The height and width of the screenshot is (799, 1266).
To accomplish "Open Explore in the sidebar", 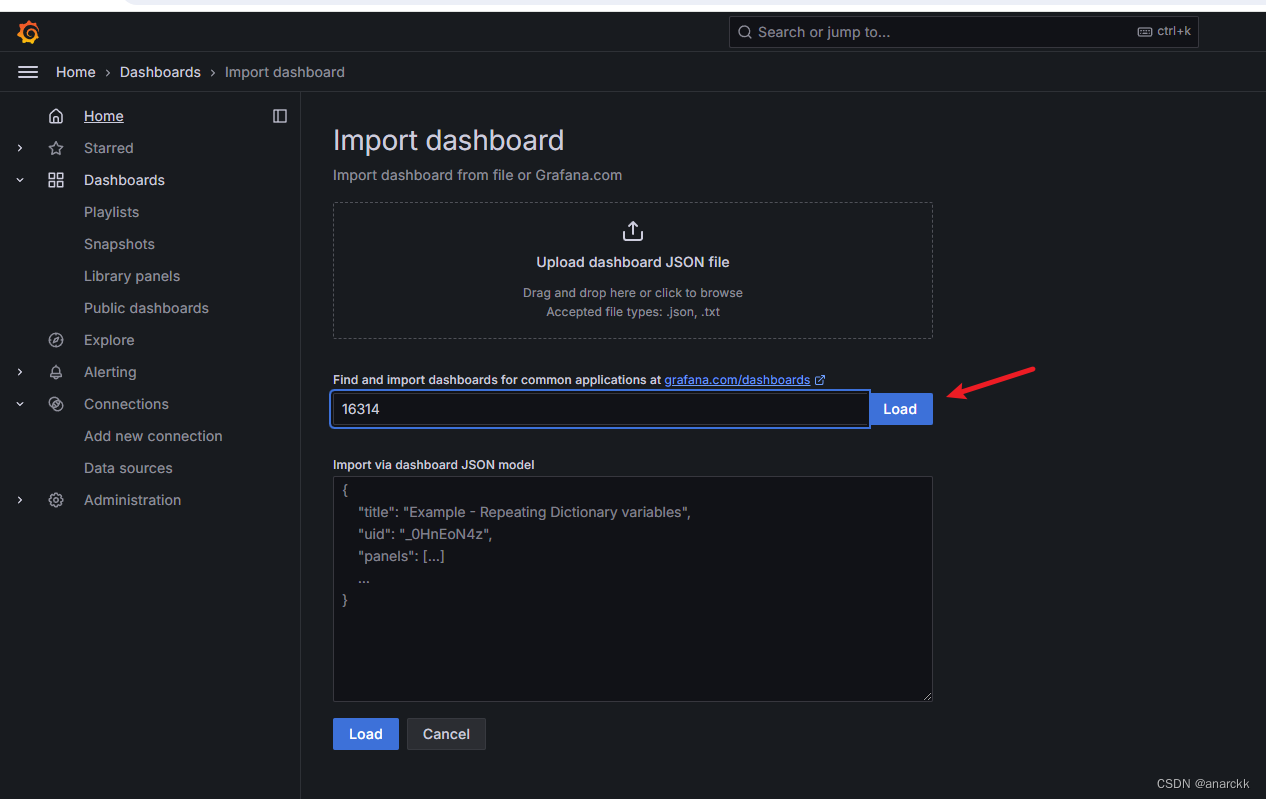I will 109,340.
